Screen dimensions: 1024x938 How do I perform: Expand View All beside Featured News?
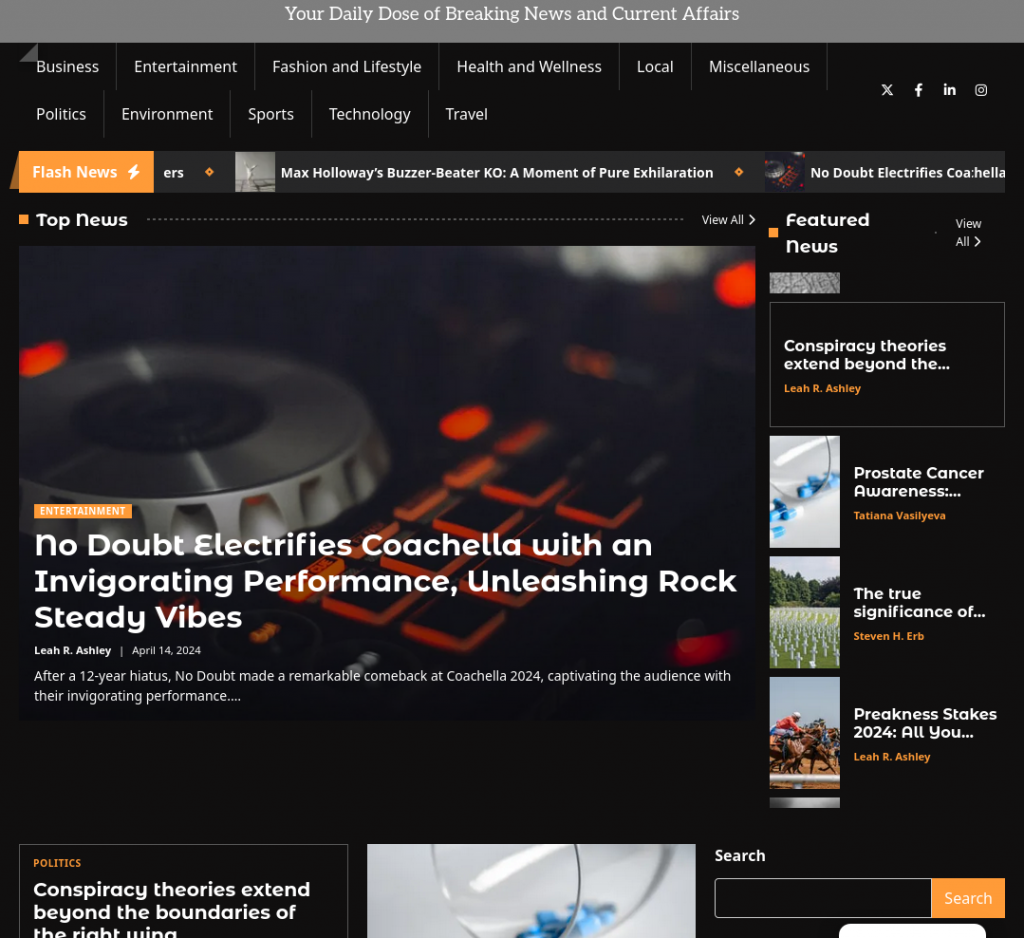point(968,232)
